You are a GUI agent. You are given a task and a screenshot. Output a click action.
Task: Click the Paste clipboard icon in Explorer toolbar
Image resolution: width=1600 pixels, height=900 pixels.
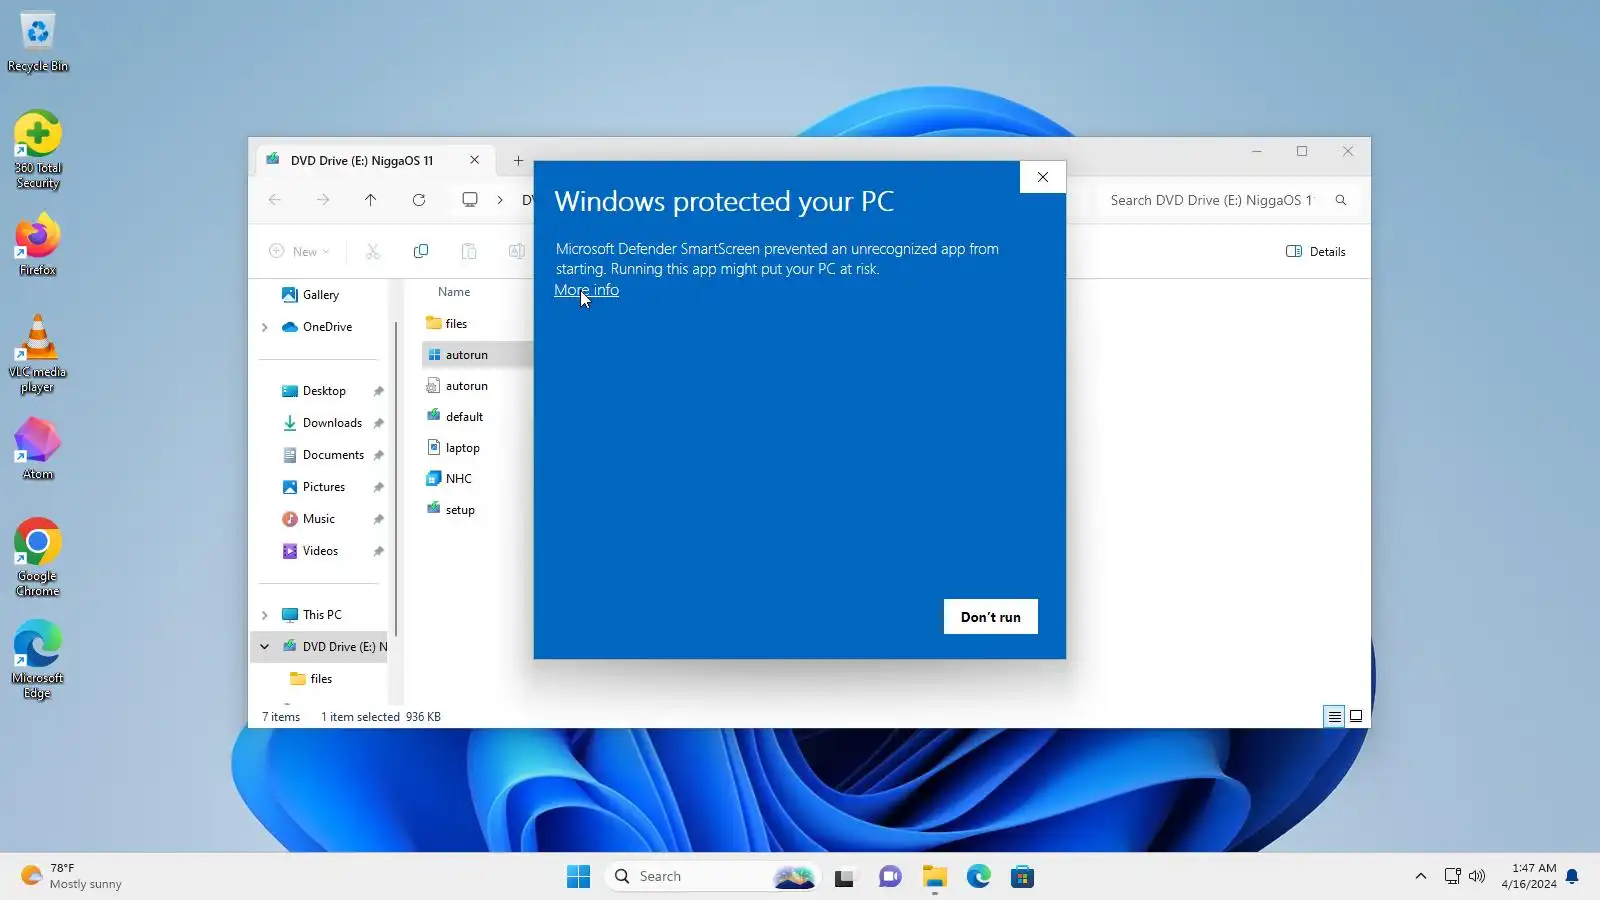pyautogui.click(x=469, y=252)
